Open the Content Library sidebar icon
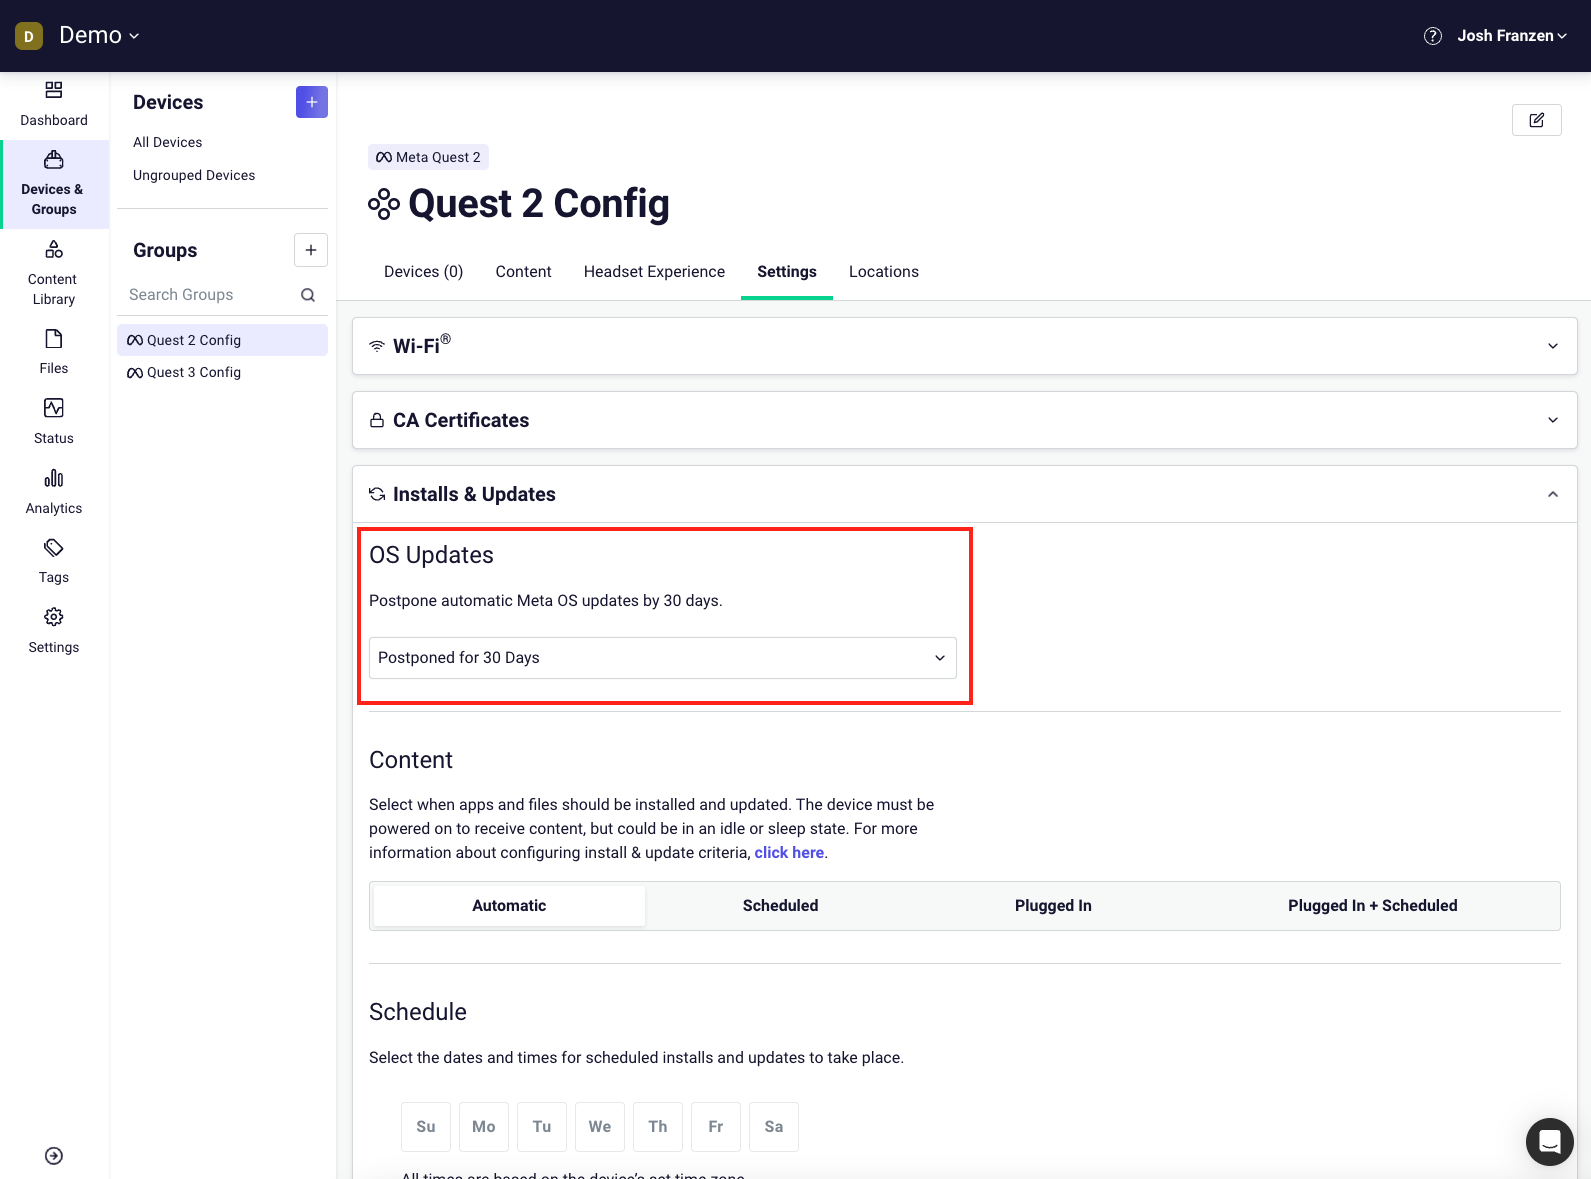Screen dimensions: 1591x1179 point(54,249)
